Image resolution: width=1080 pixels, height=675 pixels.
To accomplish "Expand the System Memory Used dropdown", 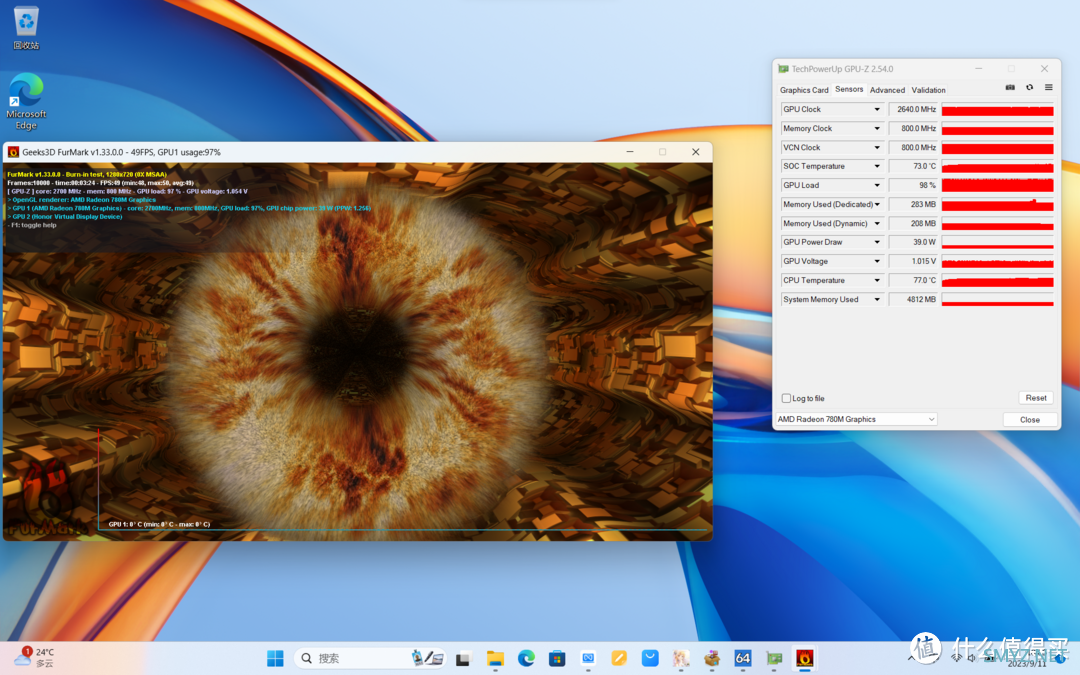I will 877,300.
